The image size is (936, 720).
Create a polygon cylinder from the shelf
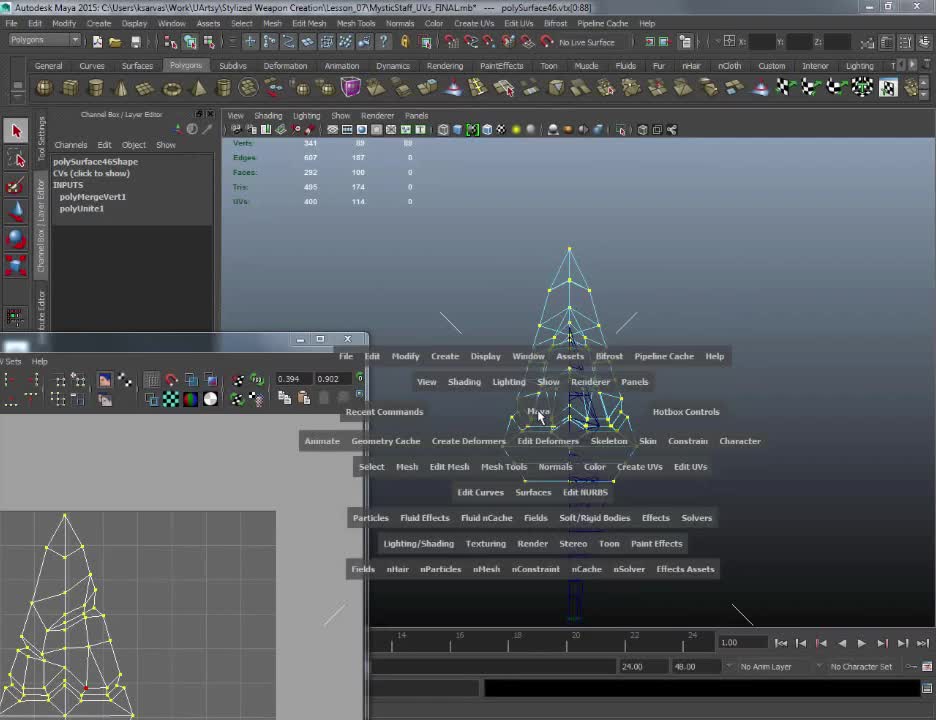coord(96,88)
